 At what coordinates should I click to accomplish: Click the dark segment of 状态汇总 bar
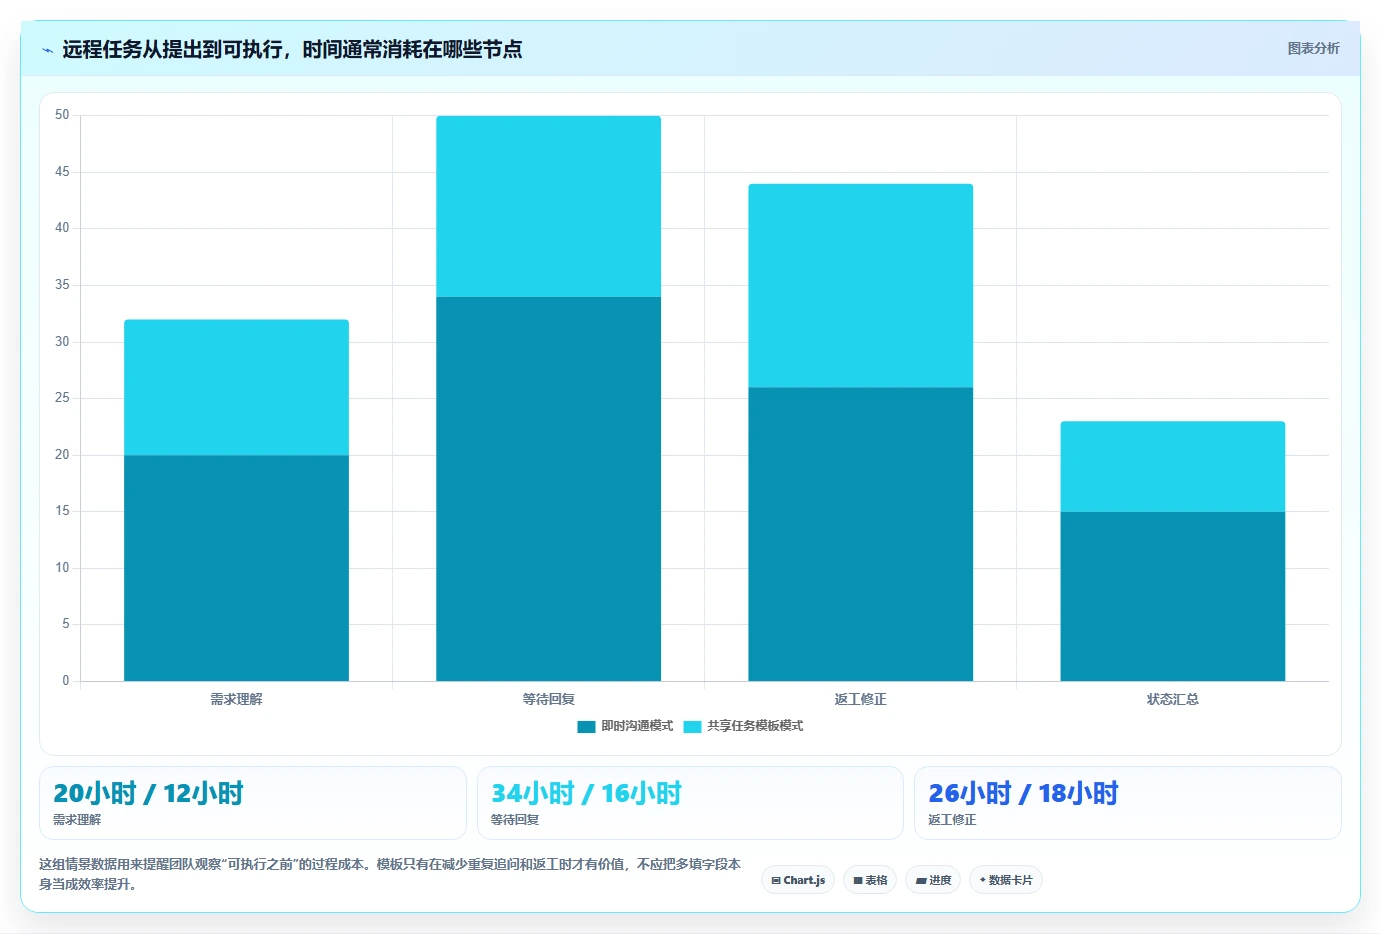1172,596
